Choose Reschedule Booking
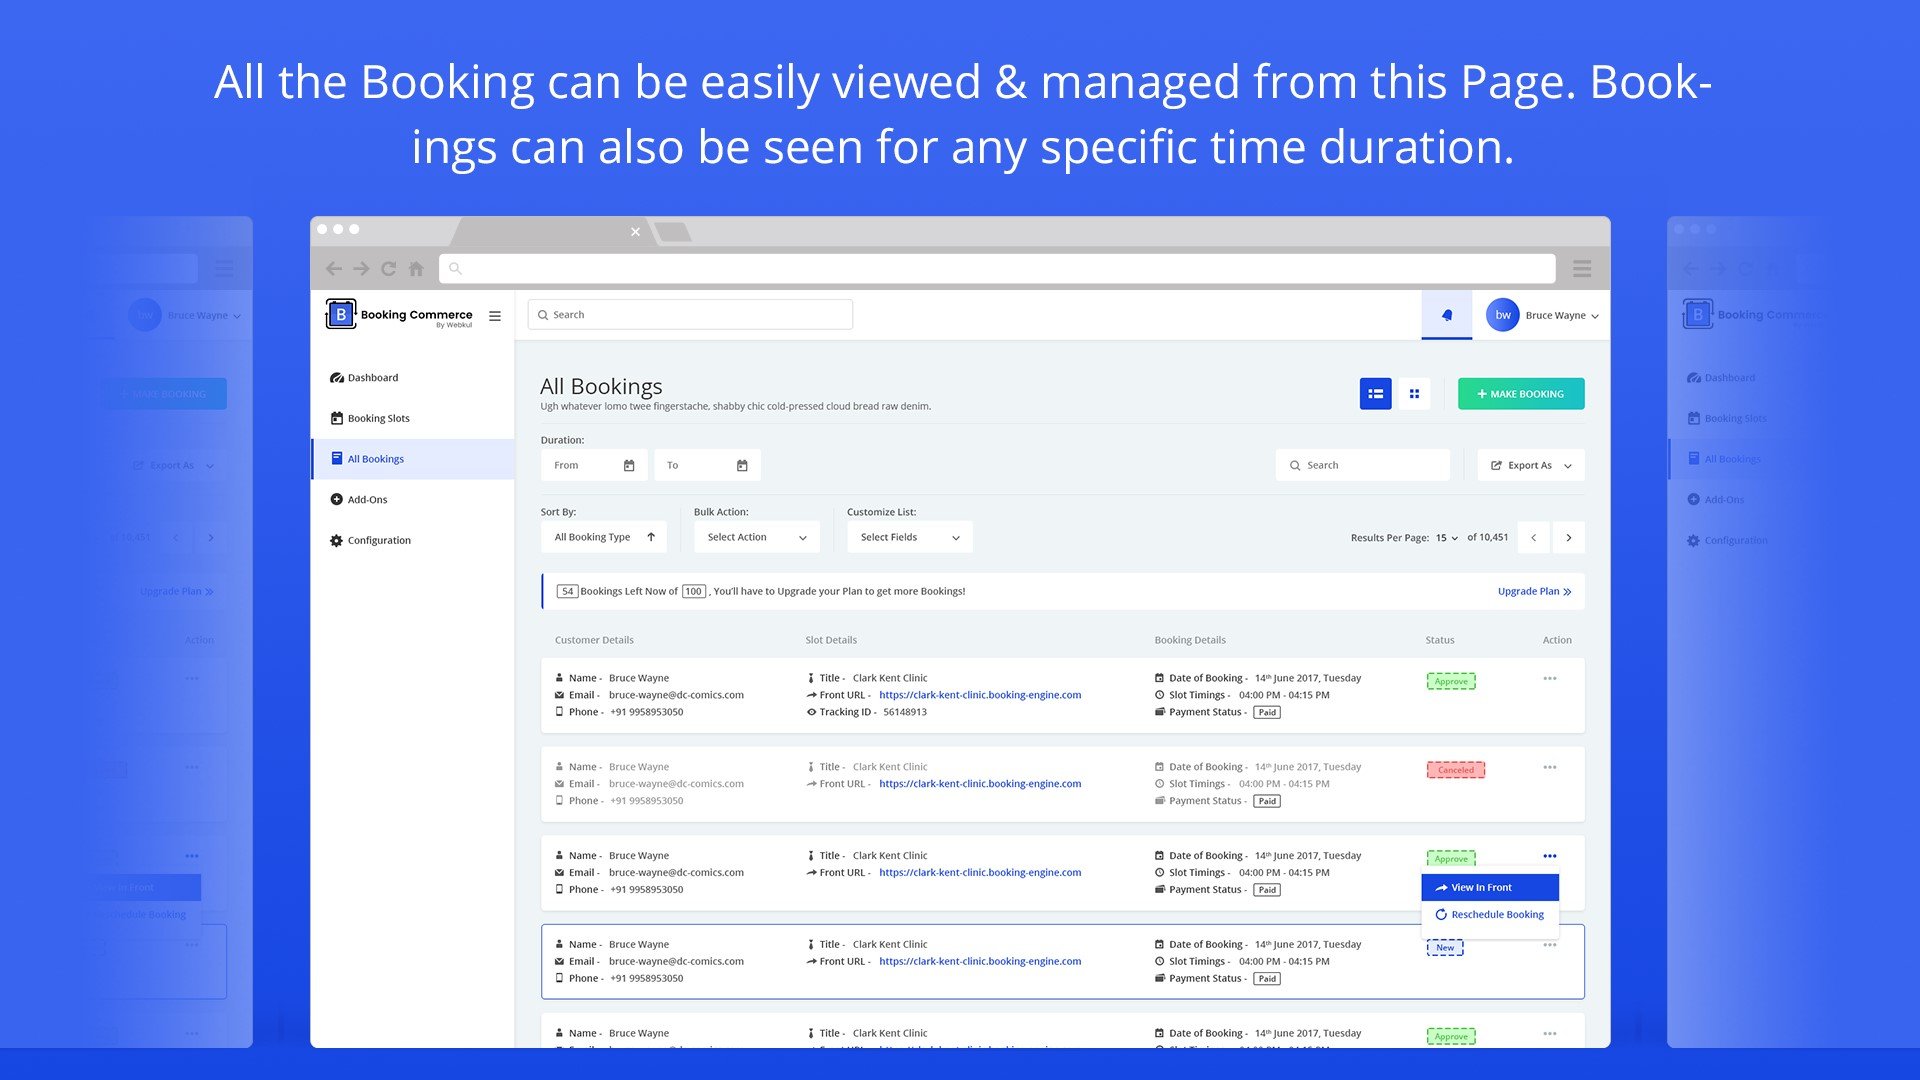Viewport: 1920px width, 1080px height. click(1490, 915)
